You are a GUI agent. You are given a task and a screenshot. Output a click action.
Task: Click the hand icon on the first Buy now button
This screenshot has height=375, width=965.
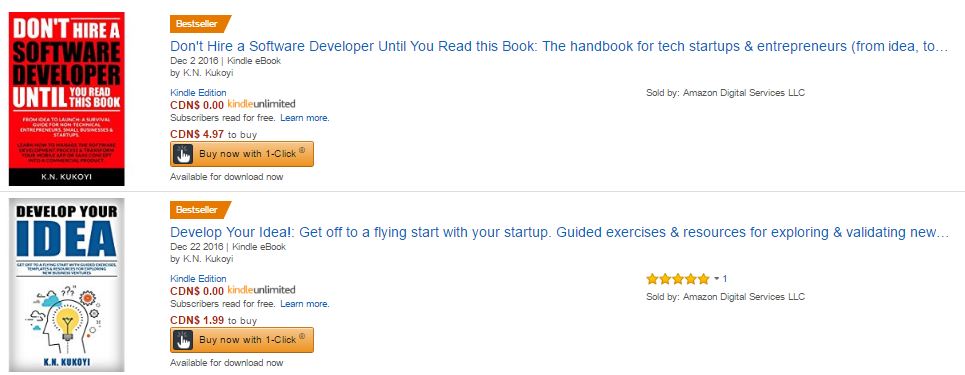pyautogui.click(x=183, y=154)
